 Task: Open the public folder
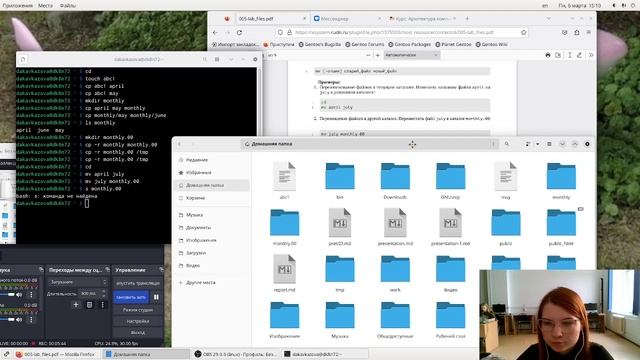tap(506, 222)
